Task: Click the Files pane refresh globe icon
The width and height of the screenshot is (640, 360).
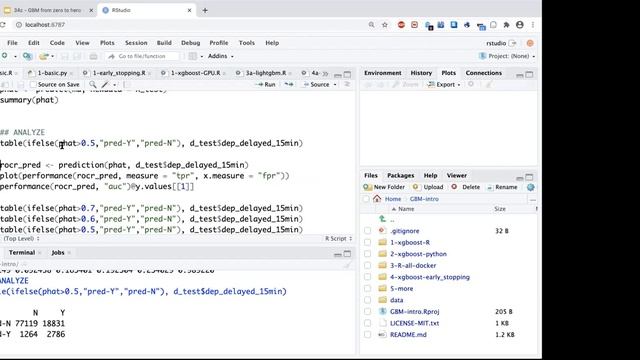Action: (x=530, y=187)
